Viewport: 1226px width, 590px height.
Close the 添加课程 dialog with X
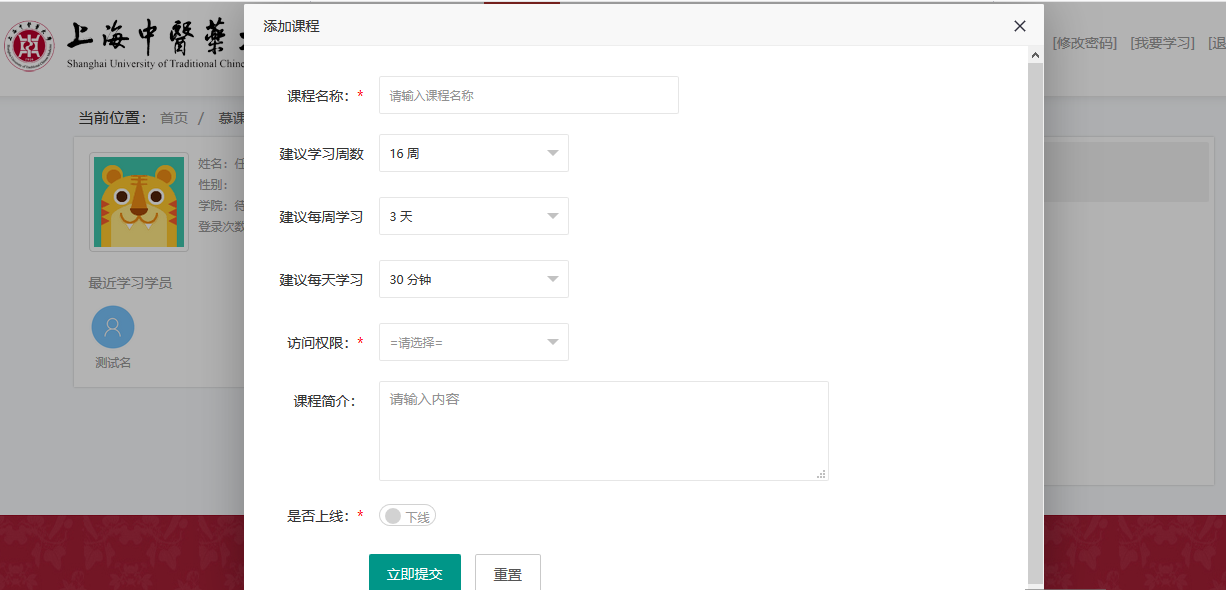coord(1019,26)
